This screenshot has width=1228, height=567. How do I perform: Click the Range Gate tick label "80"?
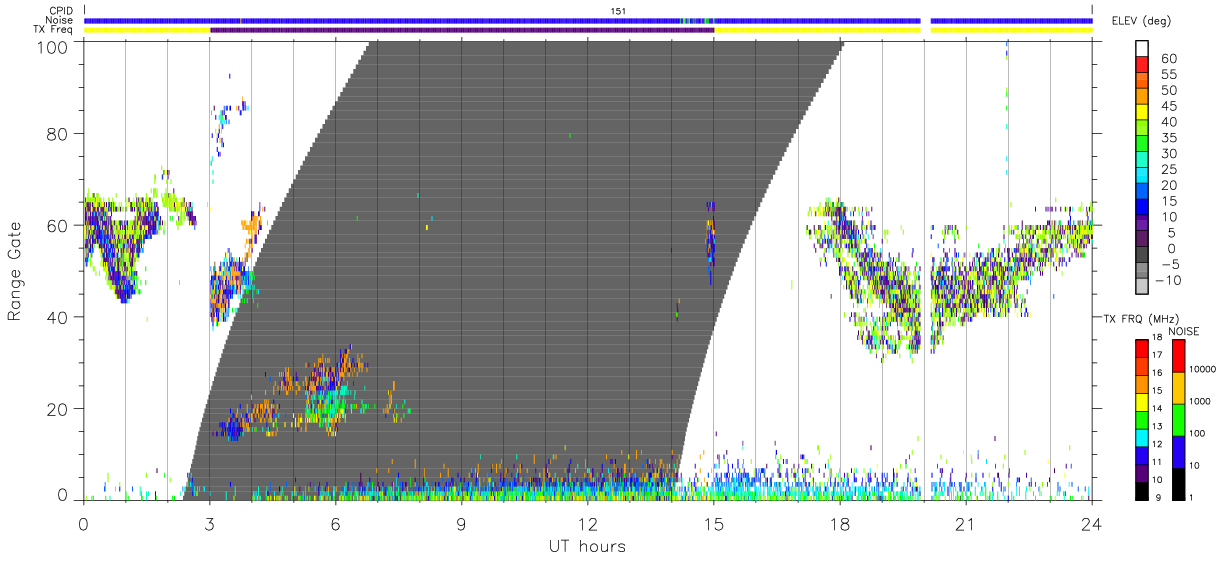pos(59,133)
